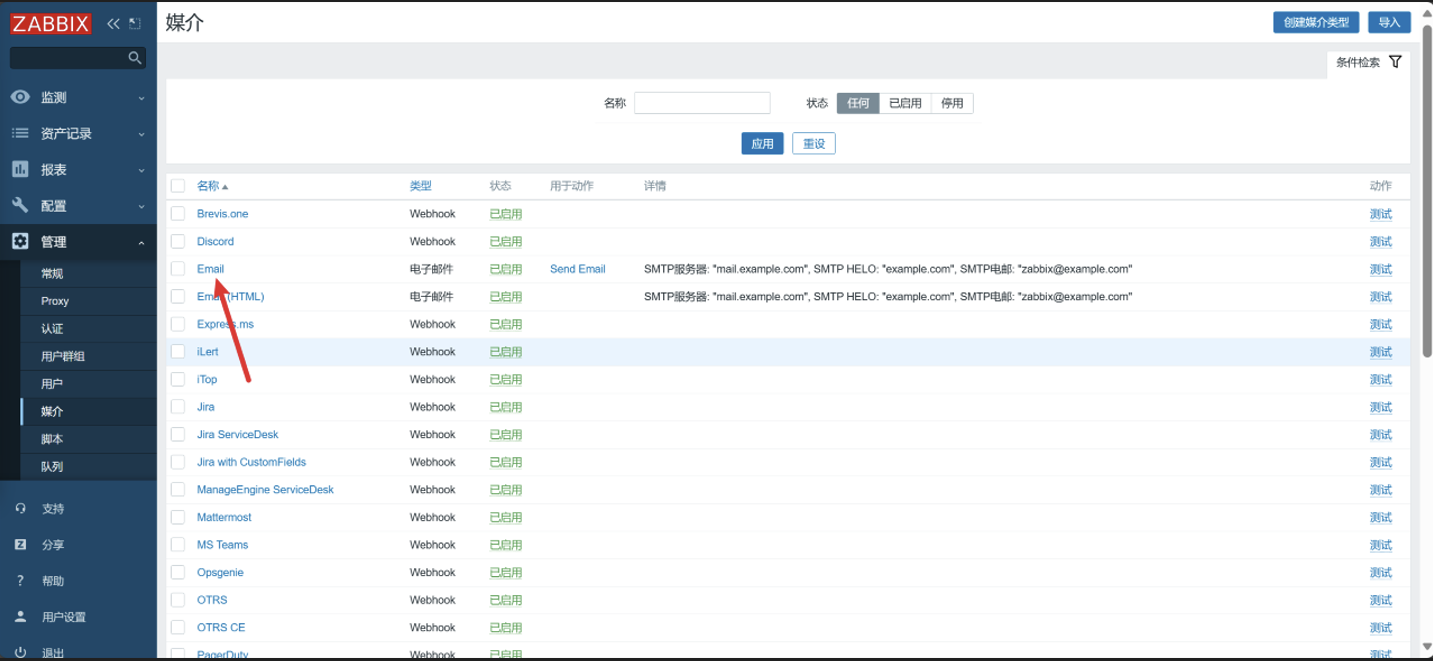Click the sidebar hide (kiosk) icon
This screenshot has width=1433, height=661.
pos(135,23)
